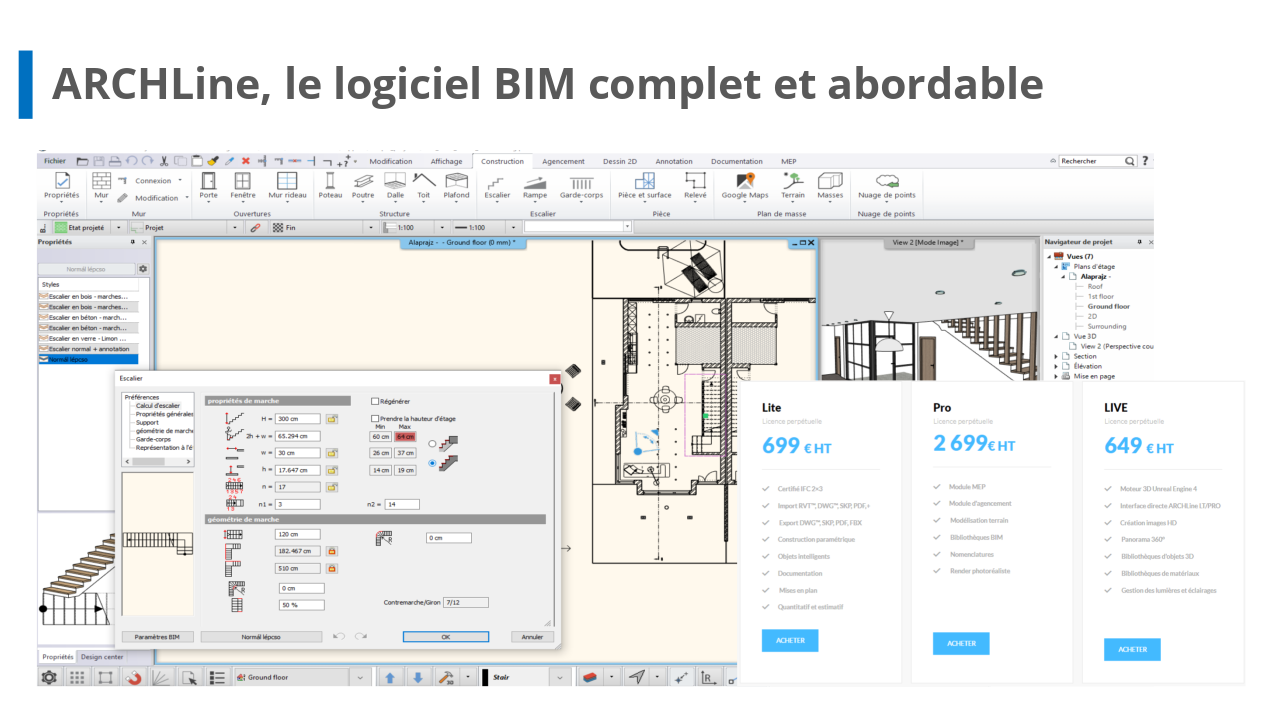Screen dimensions: 1280x720
Task: Click the red 64 cm Max value
Action: coord(405,436)
